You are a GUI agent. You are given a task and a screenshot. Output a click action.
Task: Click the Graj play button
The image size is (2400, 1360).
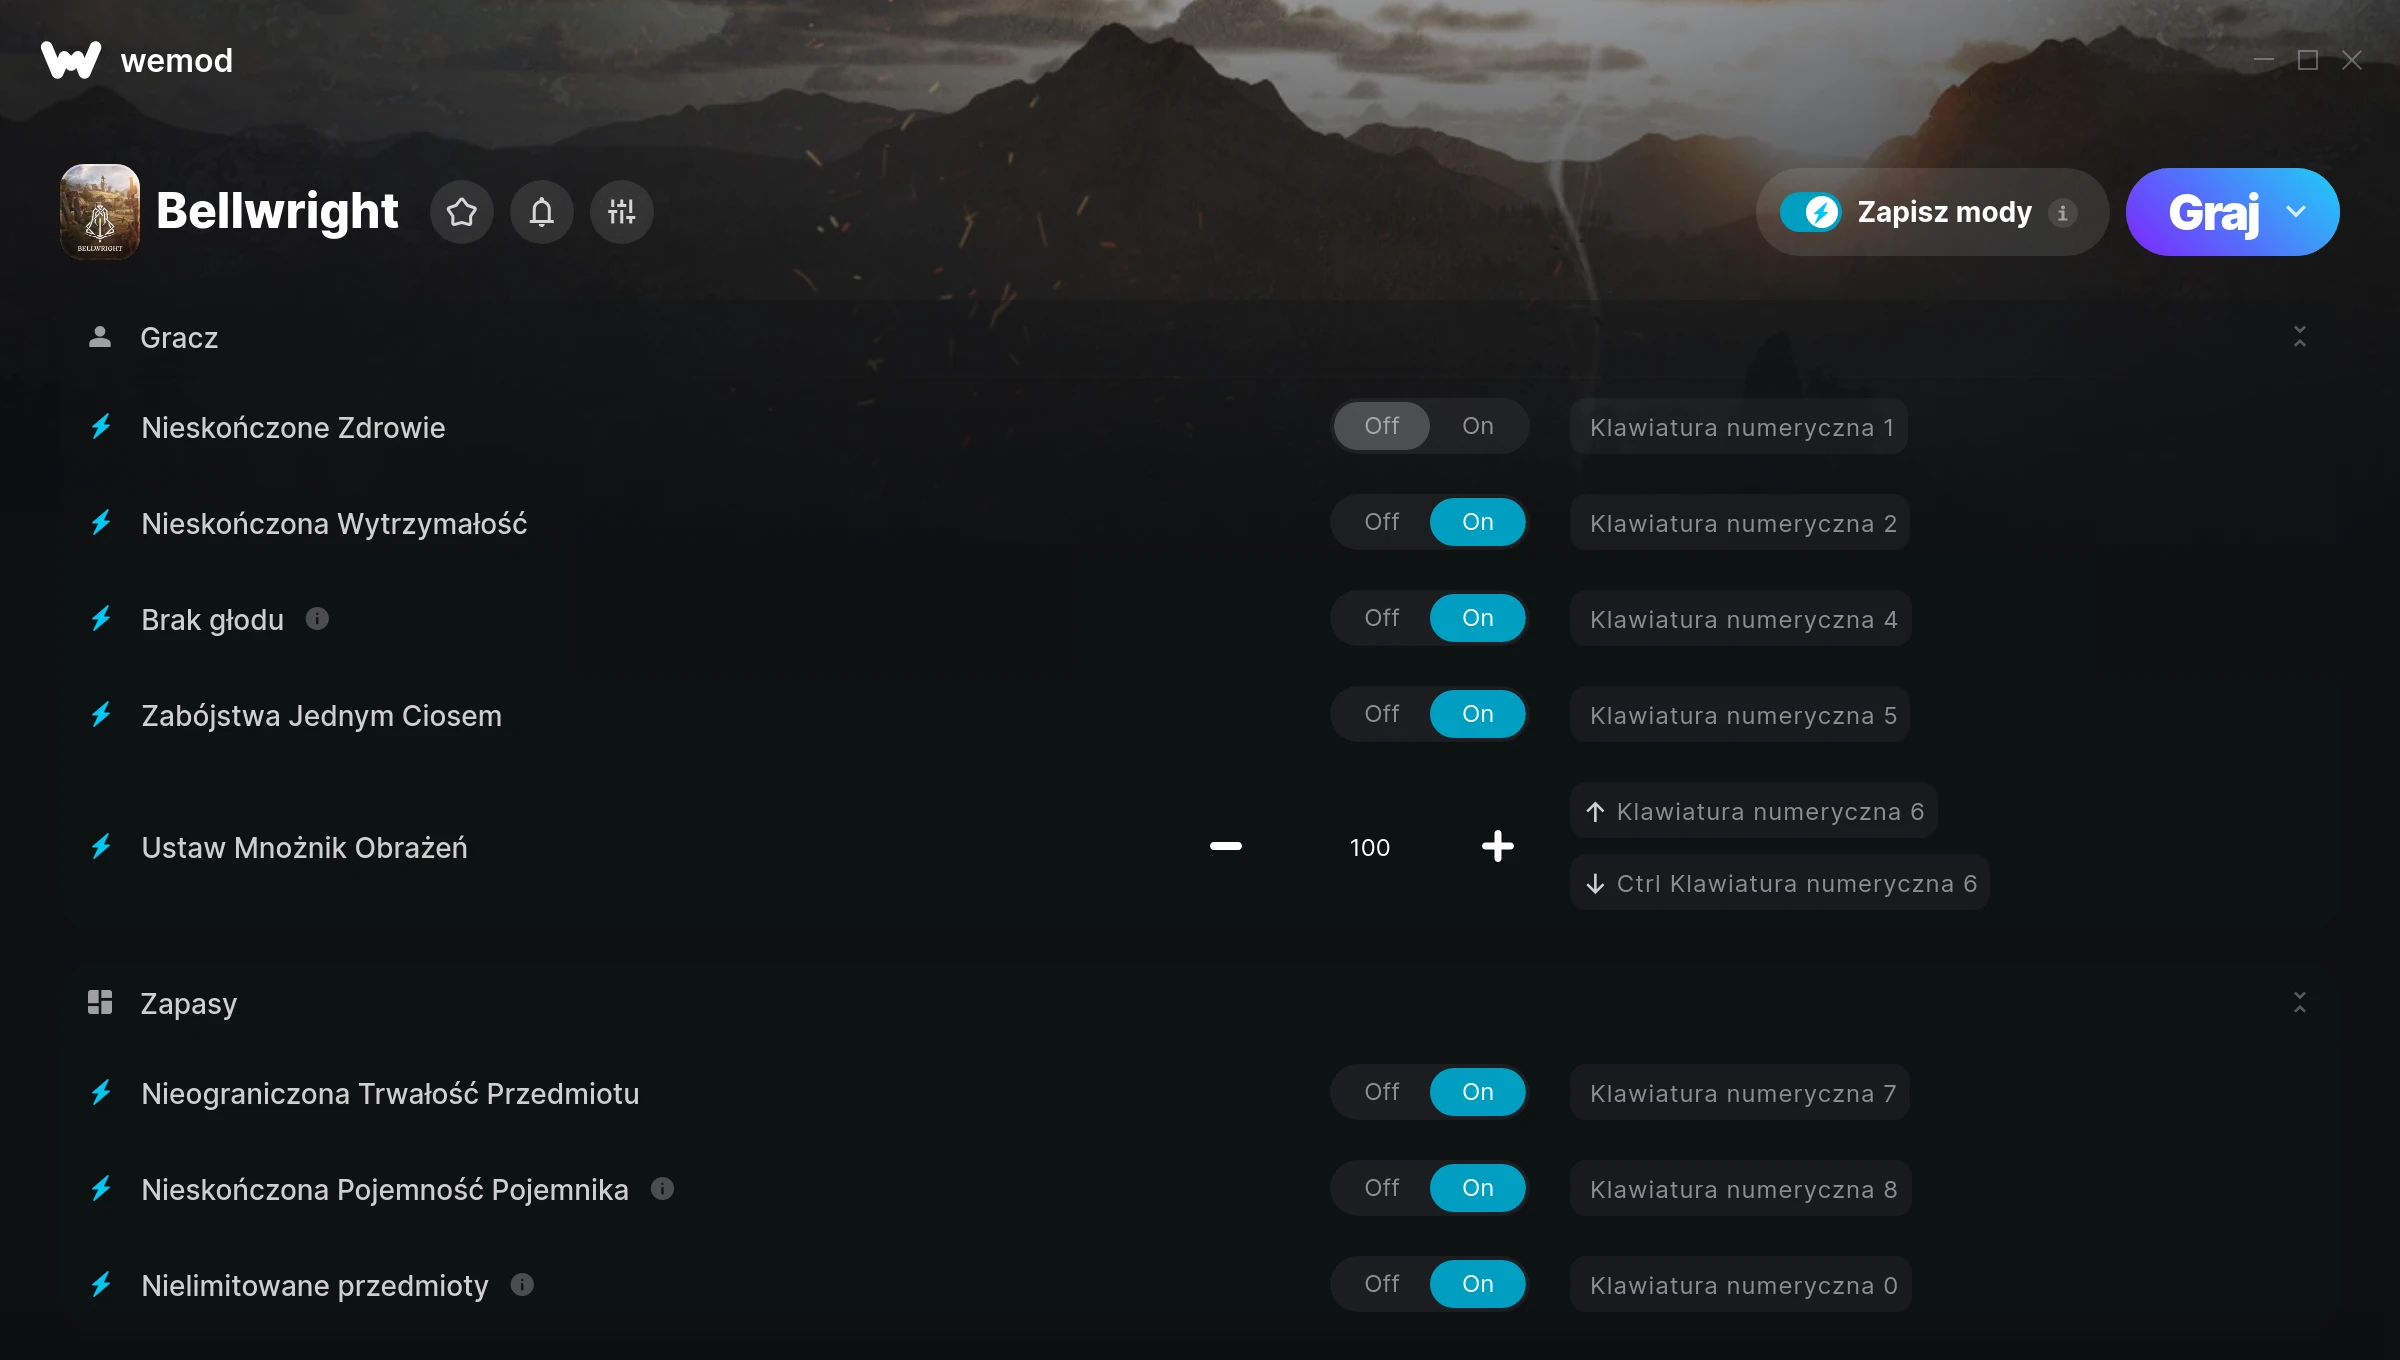click(x=2213, y=212)
